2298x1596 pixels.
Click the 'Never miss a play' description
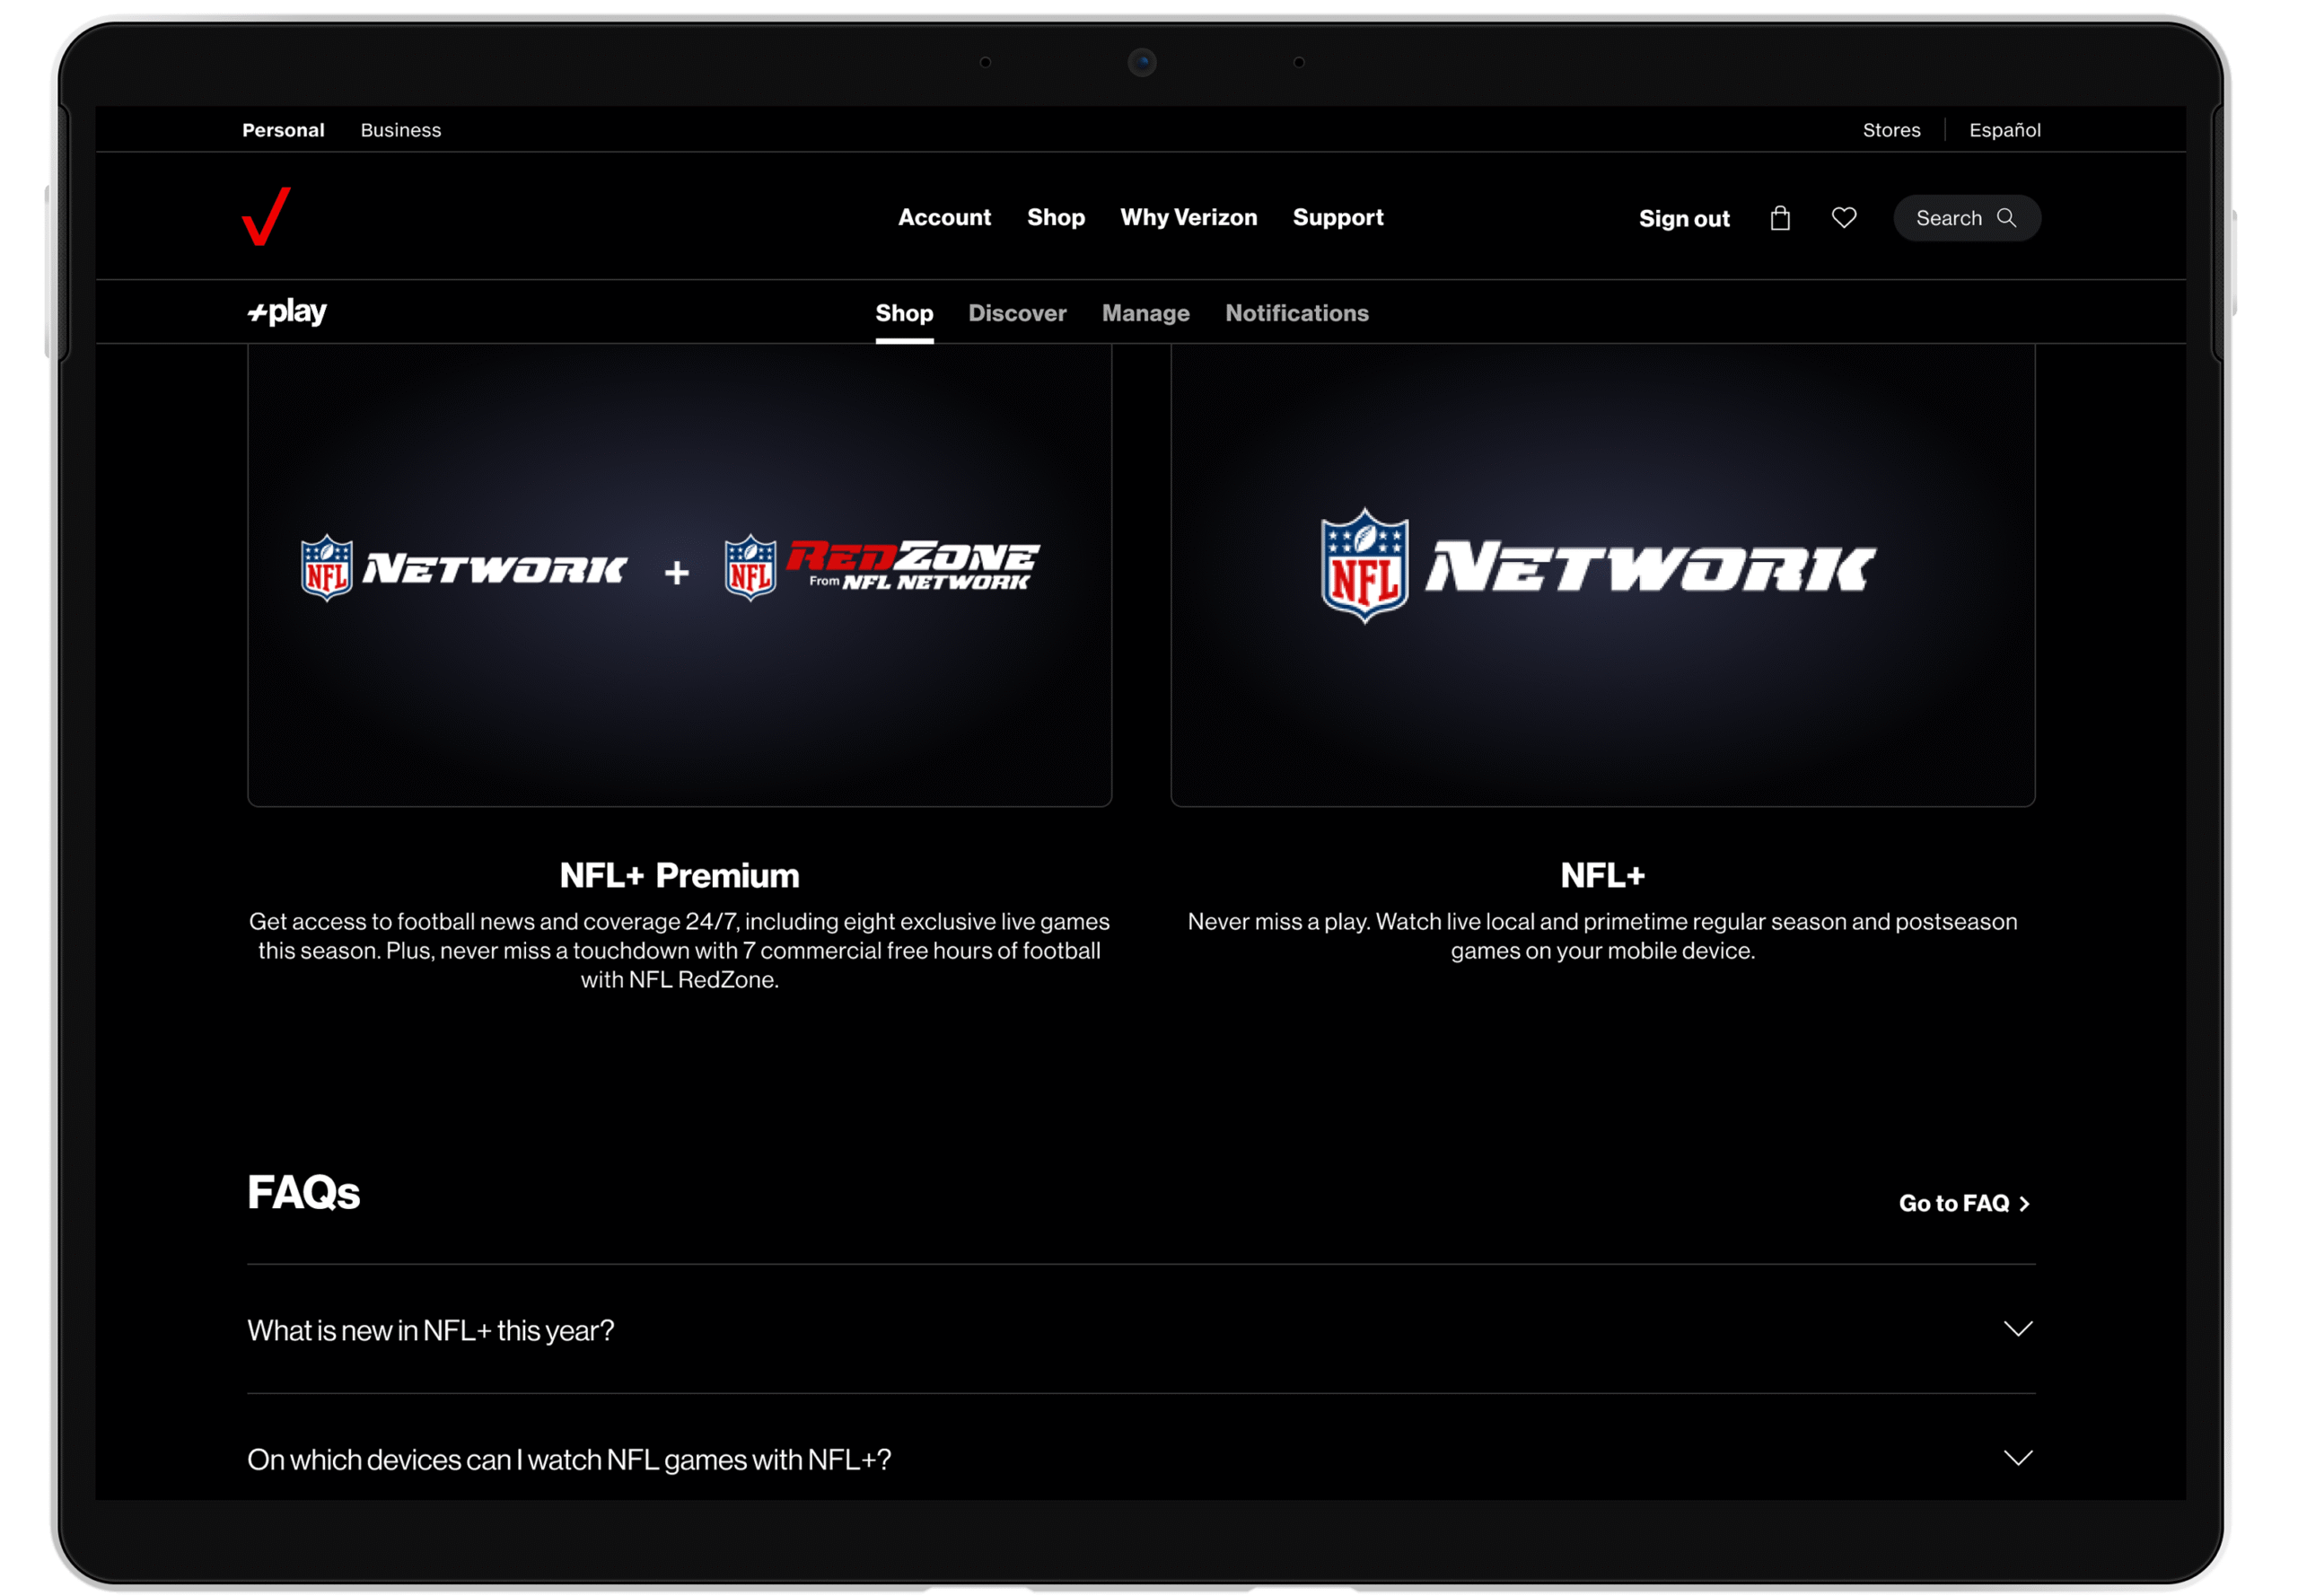tap(1601, 935)
